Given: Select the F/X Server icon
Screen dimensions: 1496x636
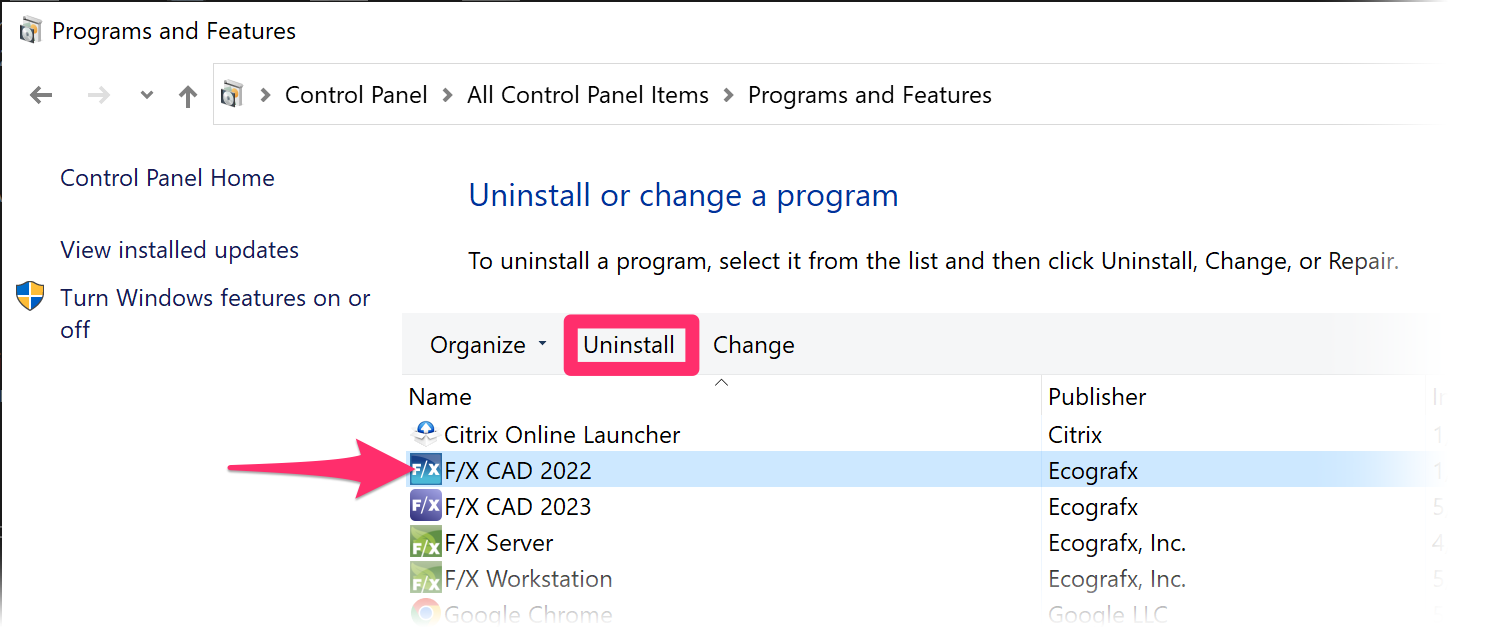Looking at the screenshot, I should [426, 542].
